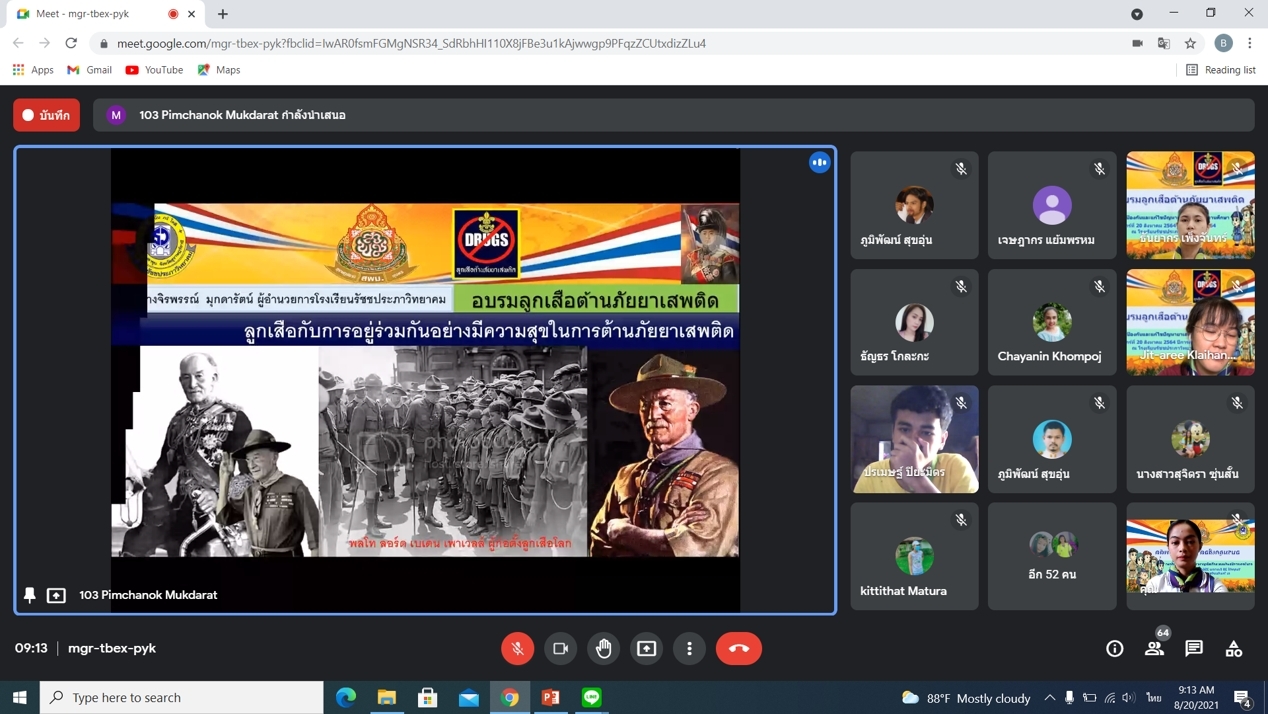Raise hand in the meeting
Image resolution: width=1268 pixels, height=714 pixels.
(x=603, y=648)
